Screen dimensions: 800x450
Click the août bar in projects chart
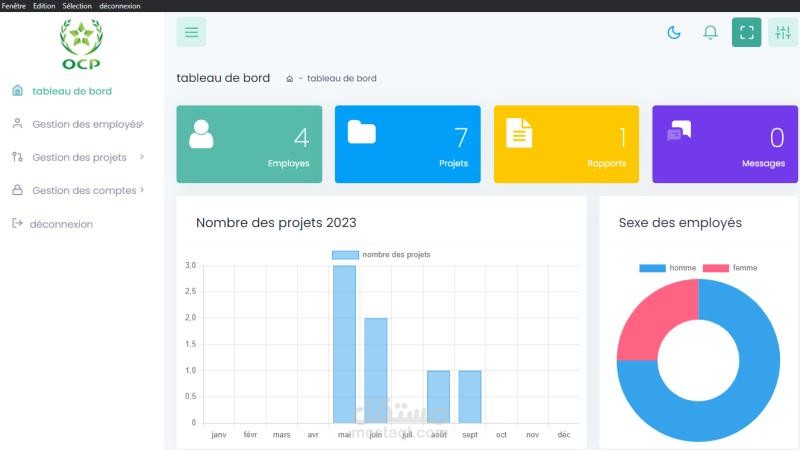pos(438,396)
